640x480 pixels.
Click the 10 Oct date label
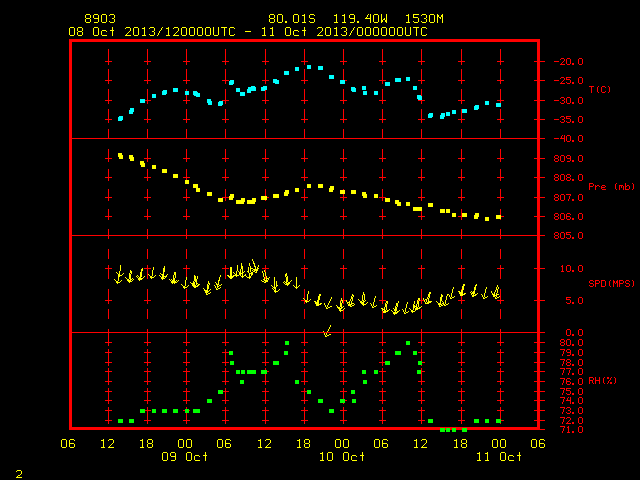click(342, 457)
